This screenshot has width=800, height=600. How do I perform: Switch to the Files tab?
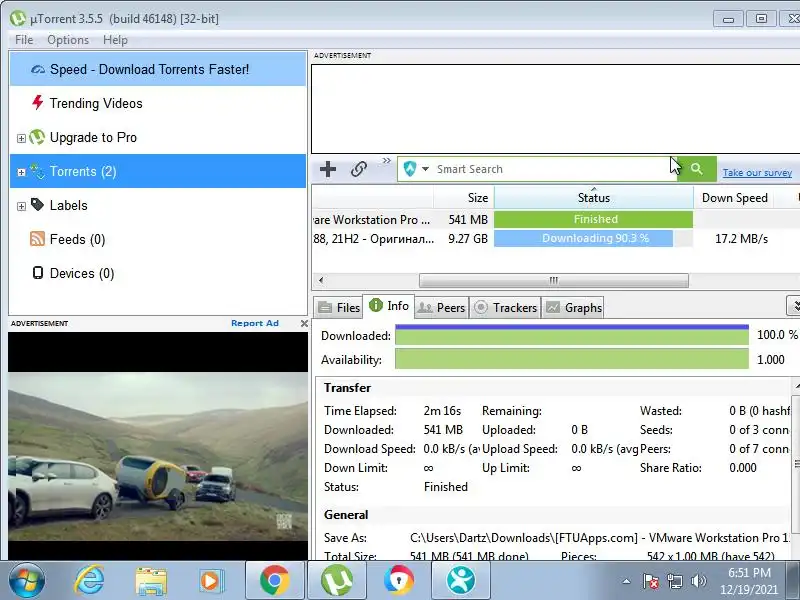[x=339, y=308]
